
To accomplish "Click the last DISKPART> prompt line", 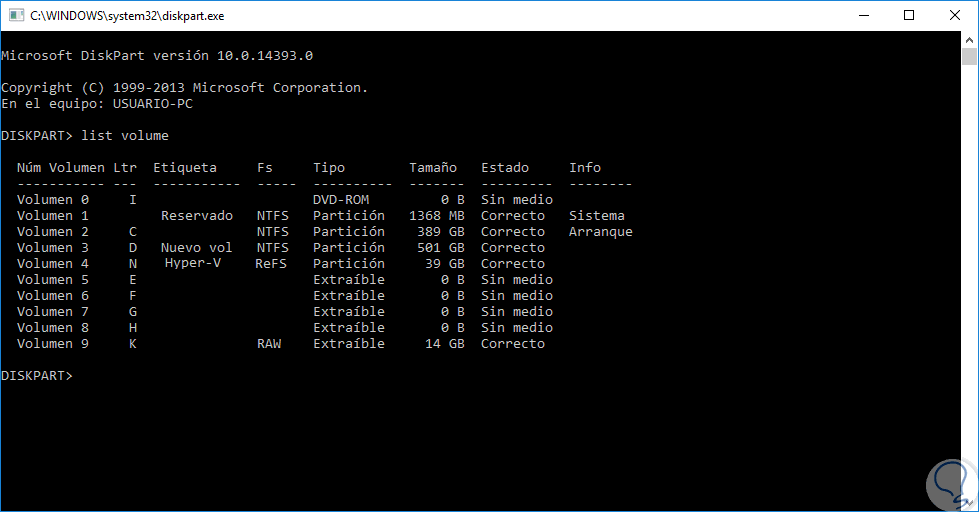I will (37, 376).
